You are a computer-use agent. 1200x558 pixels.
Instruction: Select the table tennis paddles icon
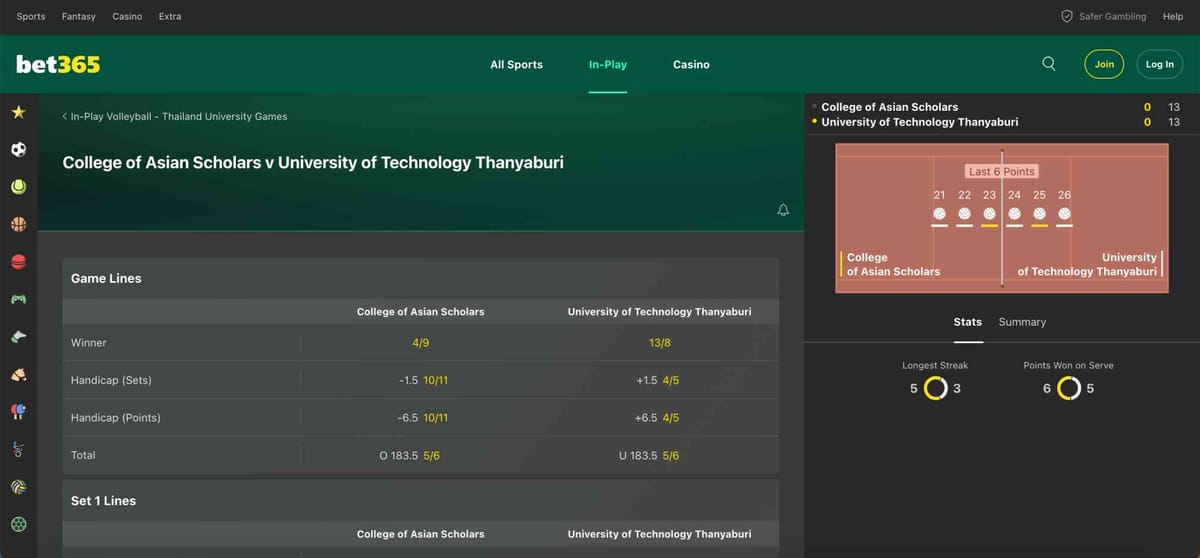coord(18,411)
